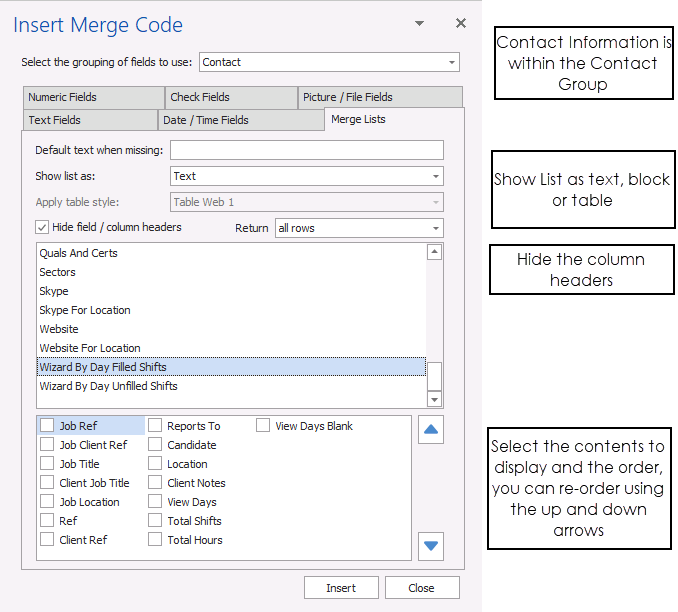
Task: Click the blue move-up arrow button
Action: [x=430, y=430]
